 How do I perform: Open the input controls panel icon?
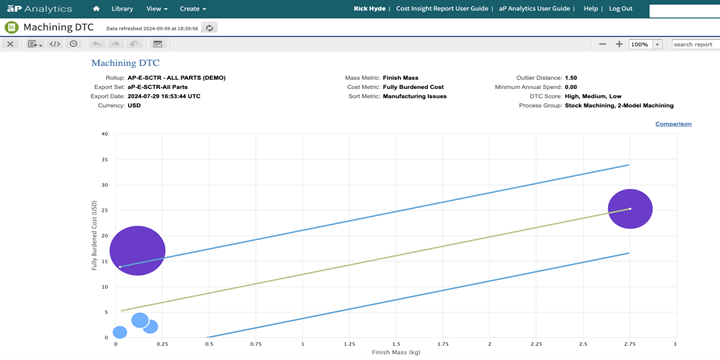158,44
